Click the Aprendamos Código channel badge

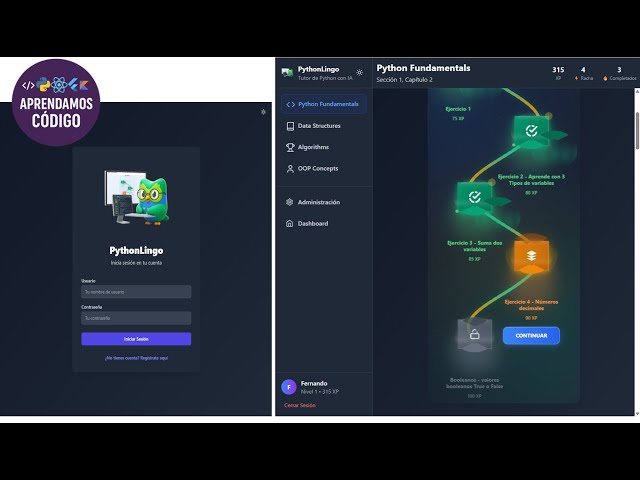pos(56,103)
